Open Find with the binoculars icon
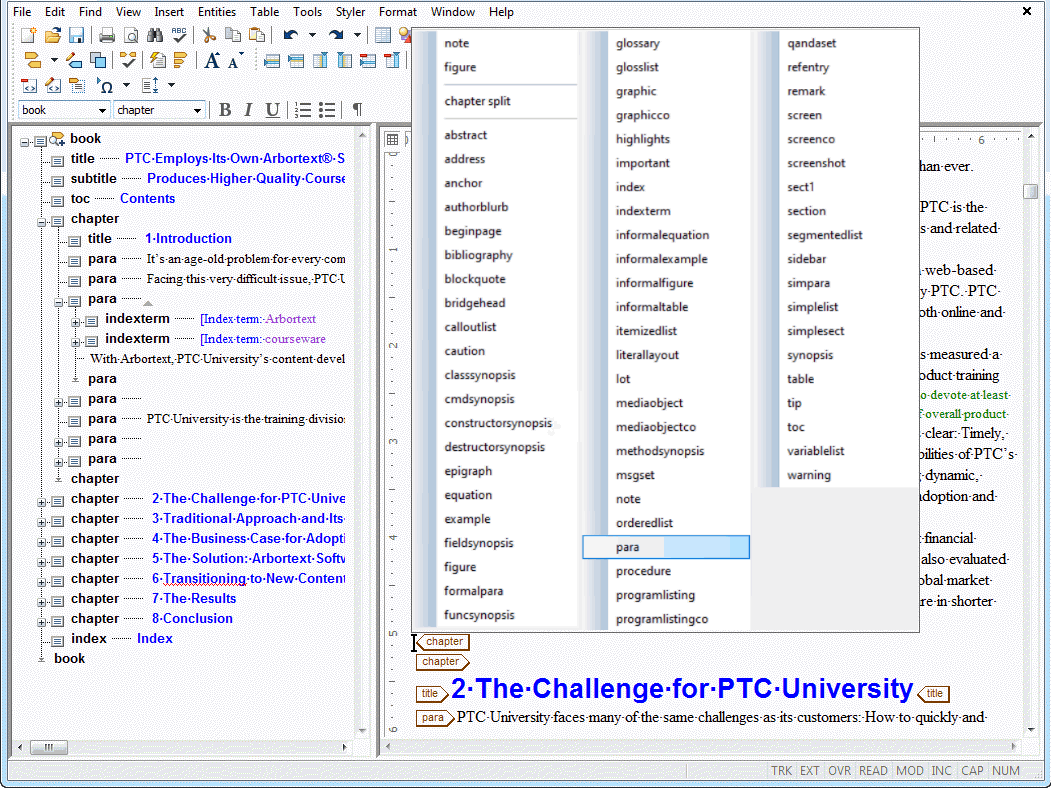This screenshot has height=788, width=1051. coord(155,36)
